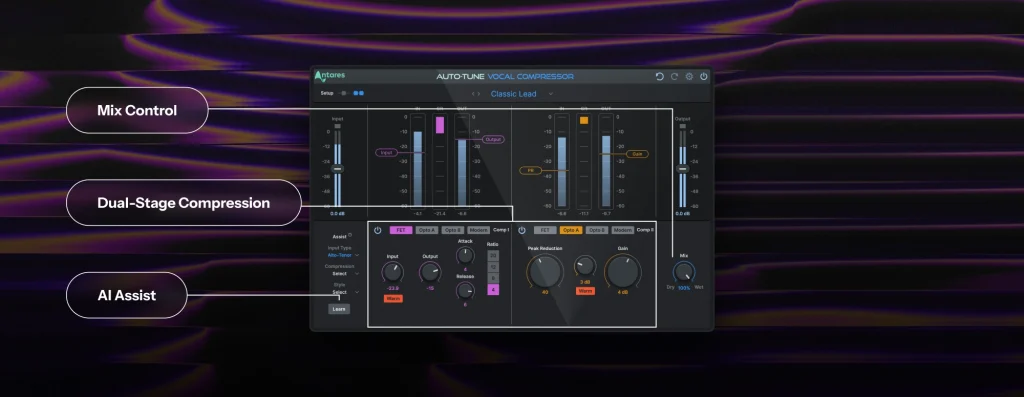This screenshot has height=397, width=1024.
Task: Toggle the plugin power button top right
Action: coord(703,76)
